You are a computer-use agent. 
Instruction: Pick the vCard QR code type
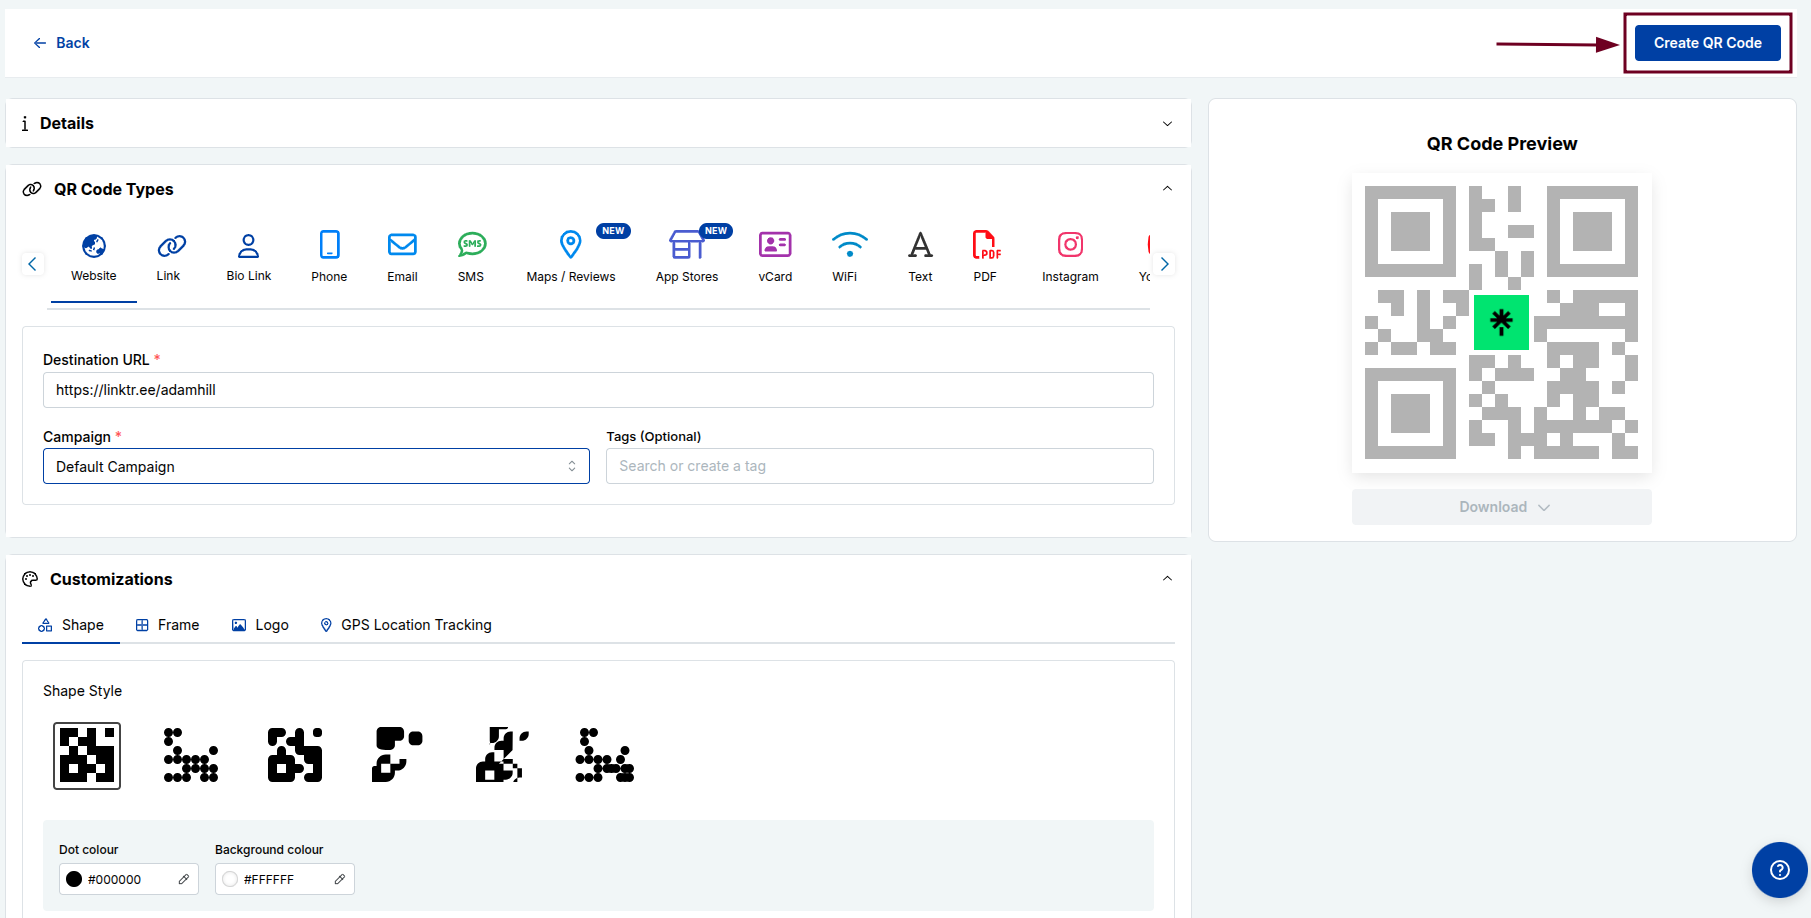(x=775, y=256)
